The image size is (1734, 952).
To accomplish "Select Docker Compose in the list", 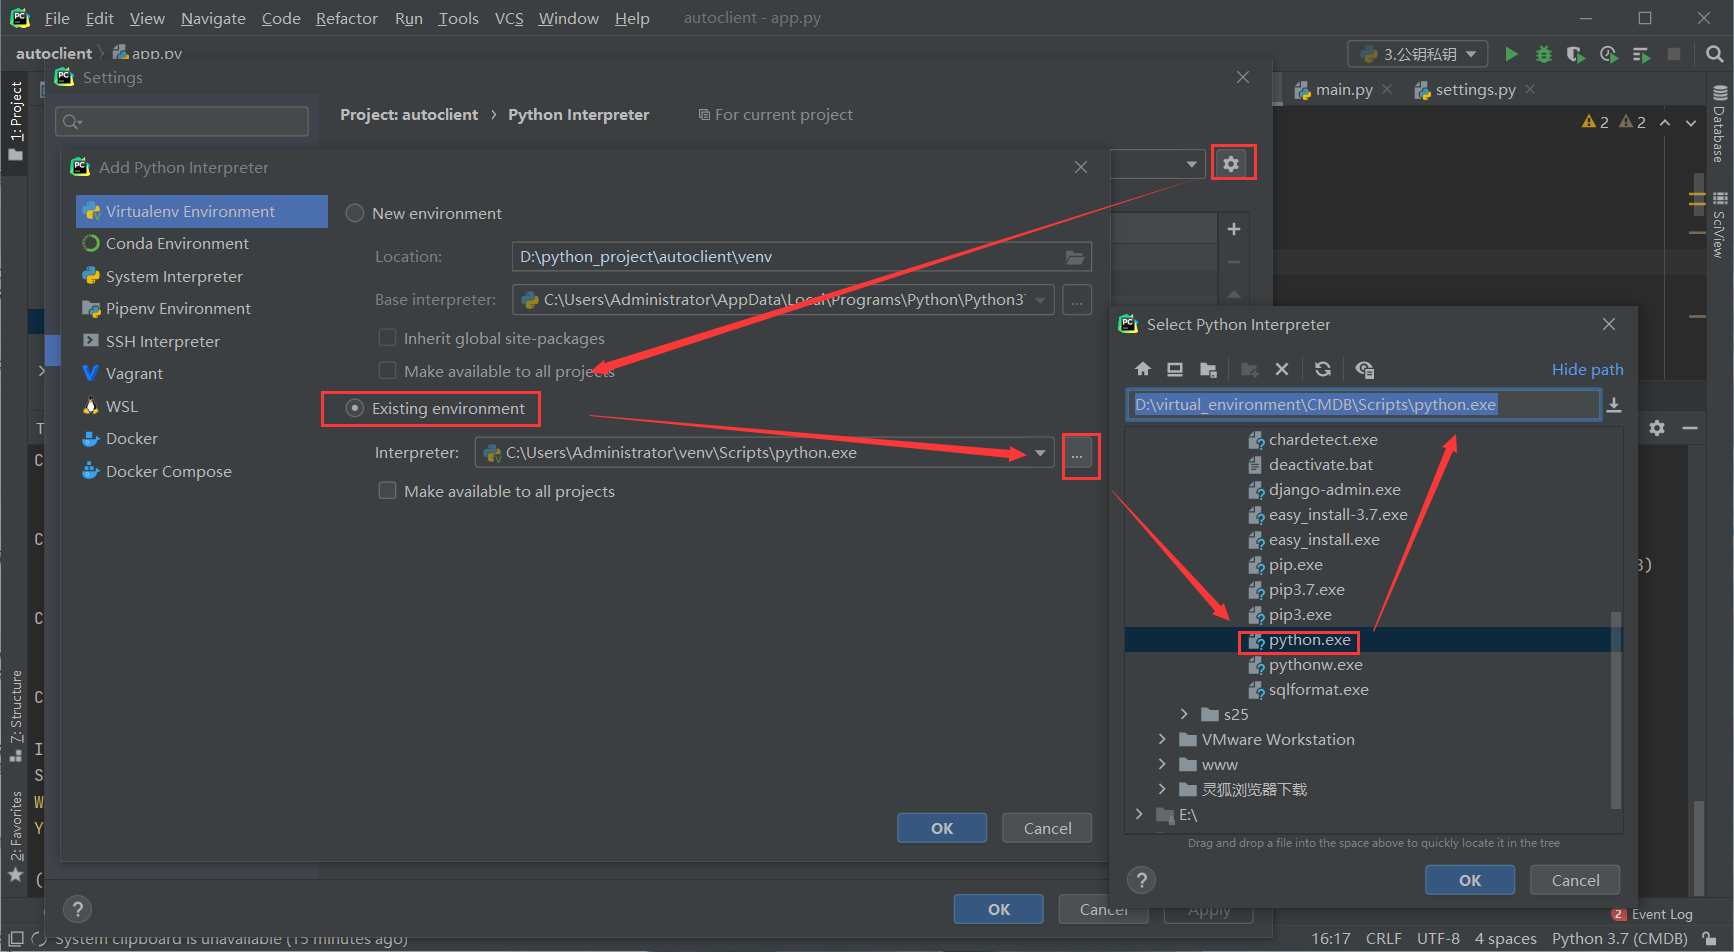I will coord(202,471).
